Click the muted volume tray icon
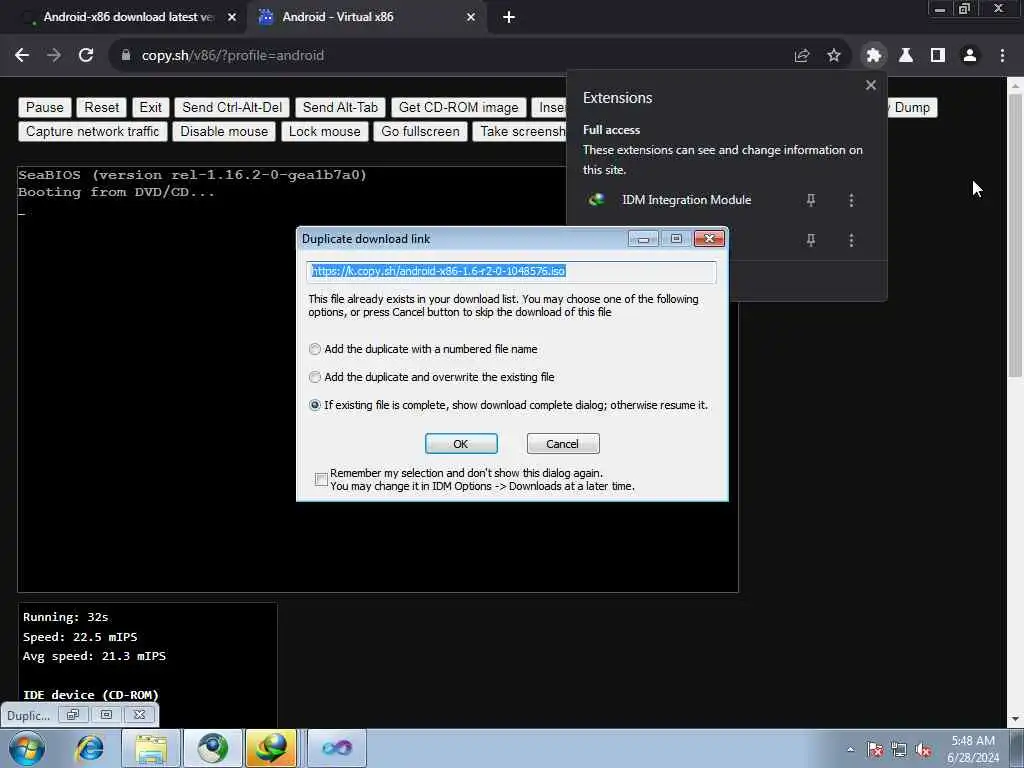1024x768 pixels. pyautogui.click(x=923, y=750)
